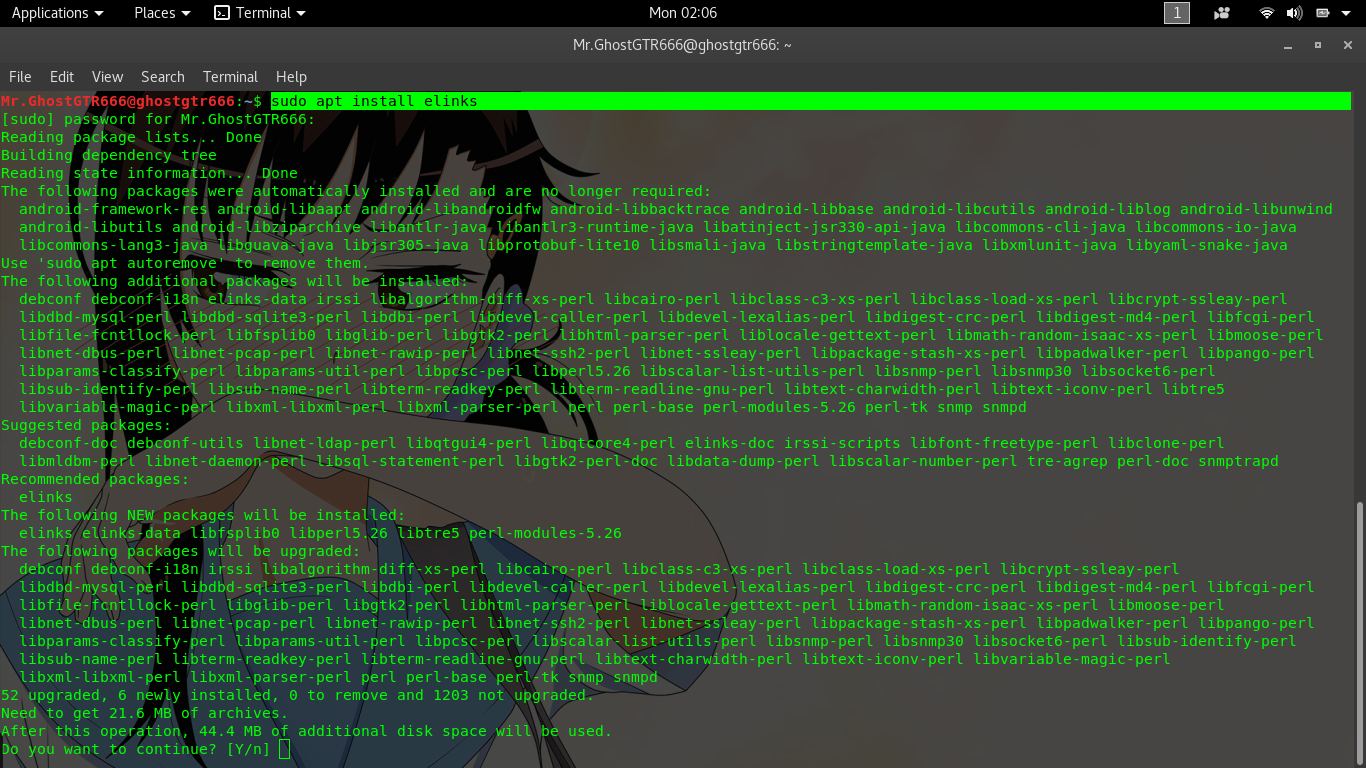Click the 'Recommended packages:' heading
1366x768 pixels.
point(95,479)
